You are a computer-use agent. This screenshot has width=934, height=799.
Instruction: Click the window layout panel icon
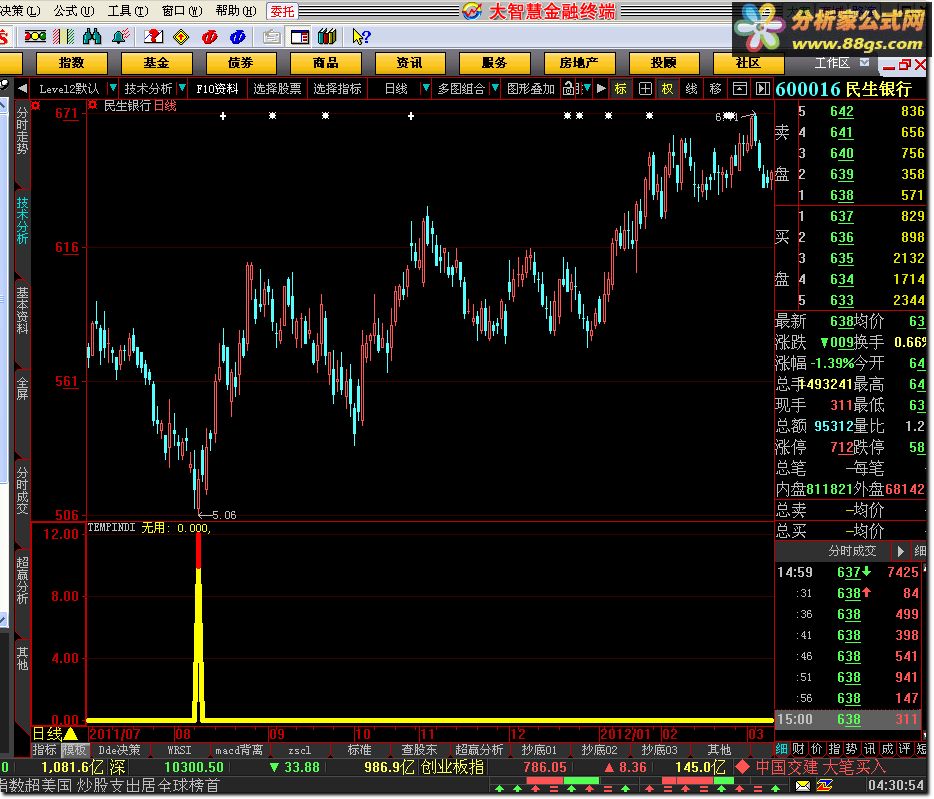300,37
